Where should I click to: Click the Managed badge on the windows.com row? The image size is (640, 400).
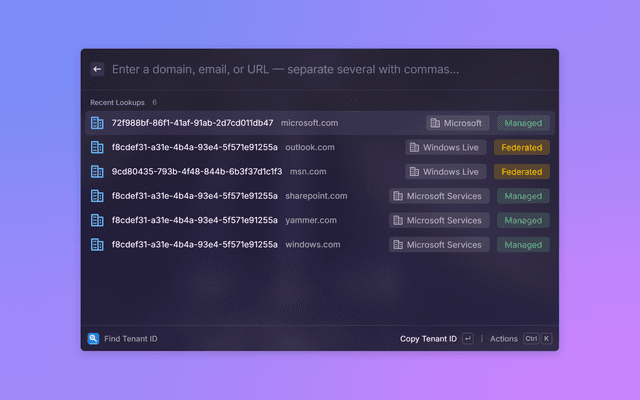point(523,244)
